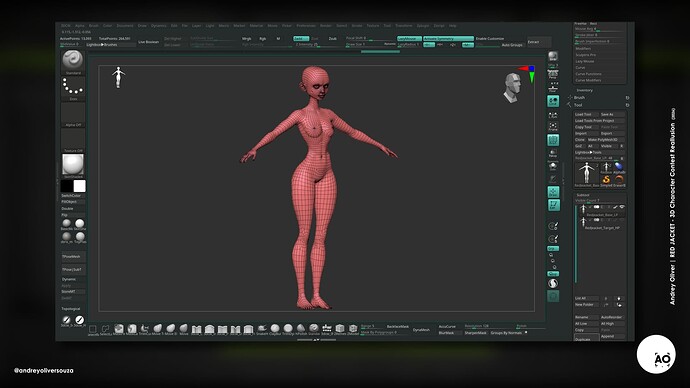
Task: Open the SkinShade material sphere selector
Action: pos(73,164)
